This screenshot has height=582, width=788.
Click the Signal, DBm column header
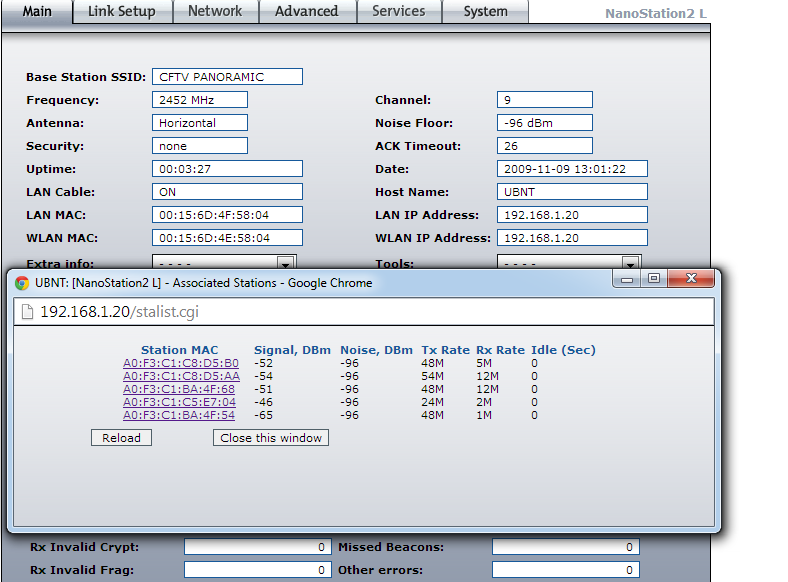tap(292, 350)
